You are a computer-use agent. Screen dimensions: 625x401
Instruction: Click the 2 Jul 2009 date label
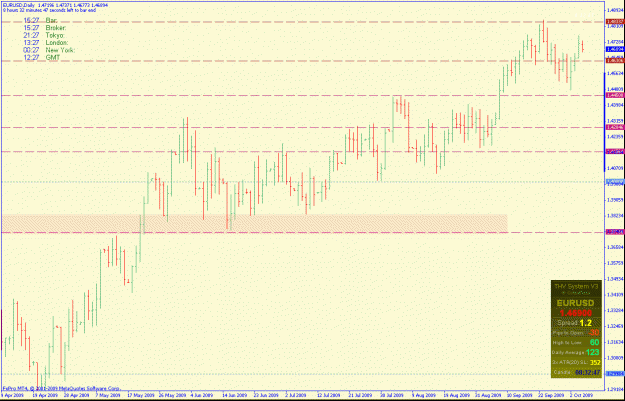[x=296, y=395]
